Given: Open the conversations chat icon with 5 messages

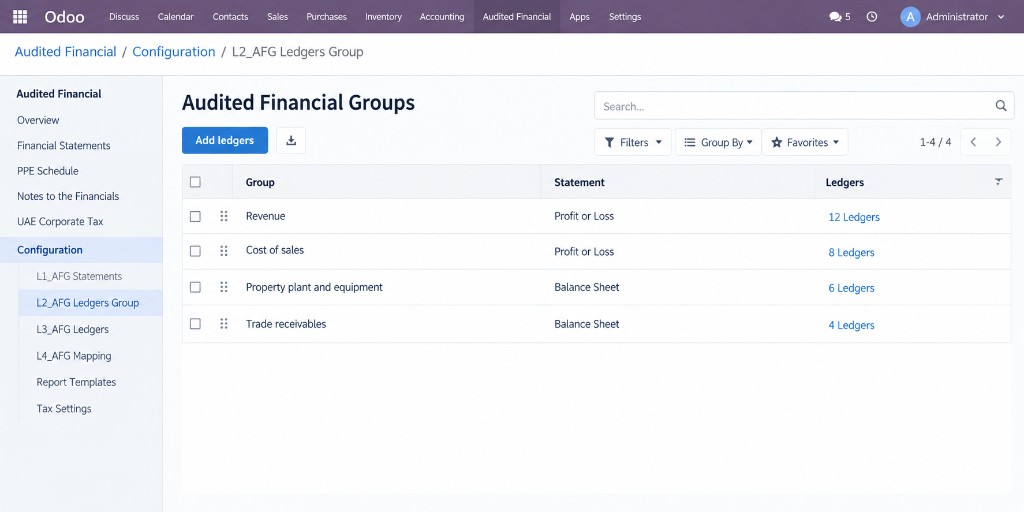Looking at the screenshot, I should 835,17.
